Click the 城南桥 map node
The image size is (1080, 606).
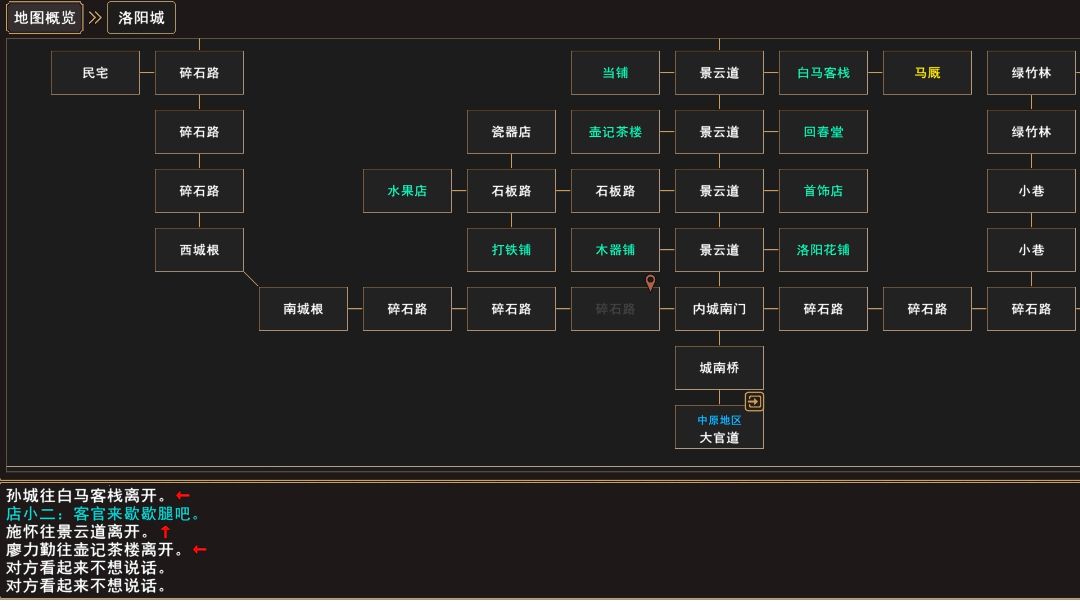[x=719, y=367]
